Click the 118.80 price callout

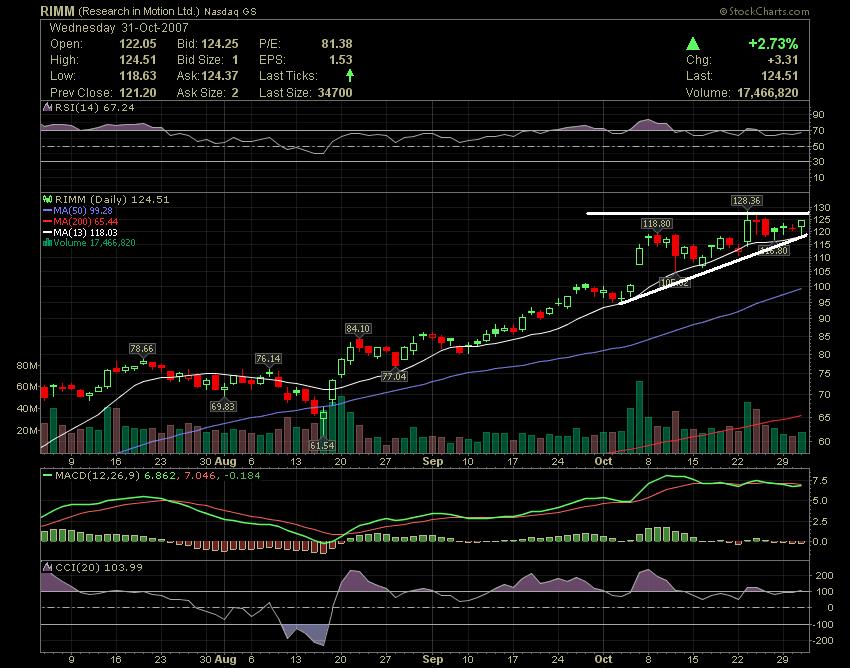(656, 223)
